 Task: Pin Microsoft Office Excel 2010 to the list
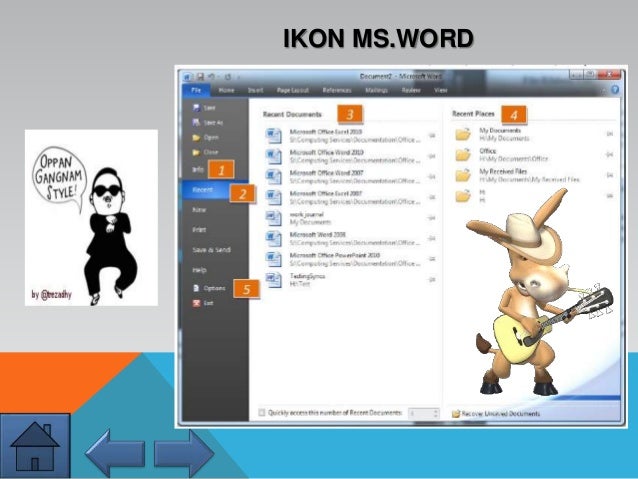point(432,136)
